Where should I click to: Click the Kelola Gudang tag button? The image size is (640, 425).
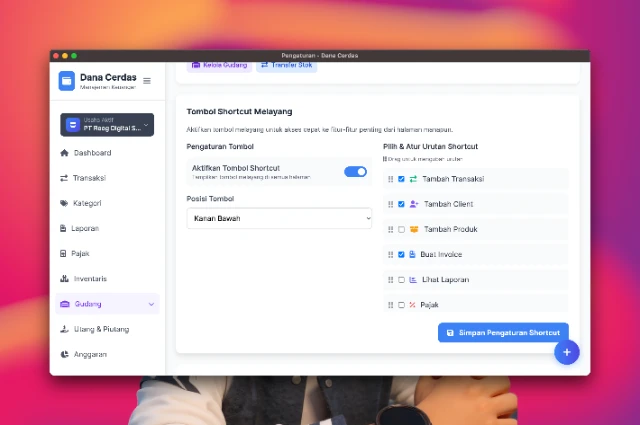(219, 65)
